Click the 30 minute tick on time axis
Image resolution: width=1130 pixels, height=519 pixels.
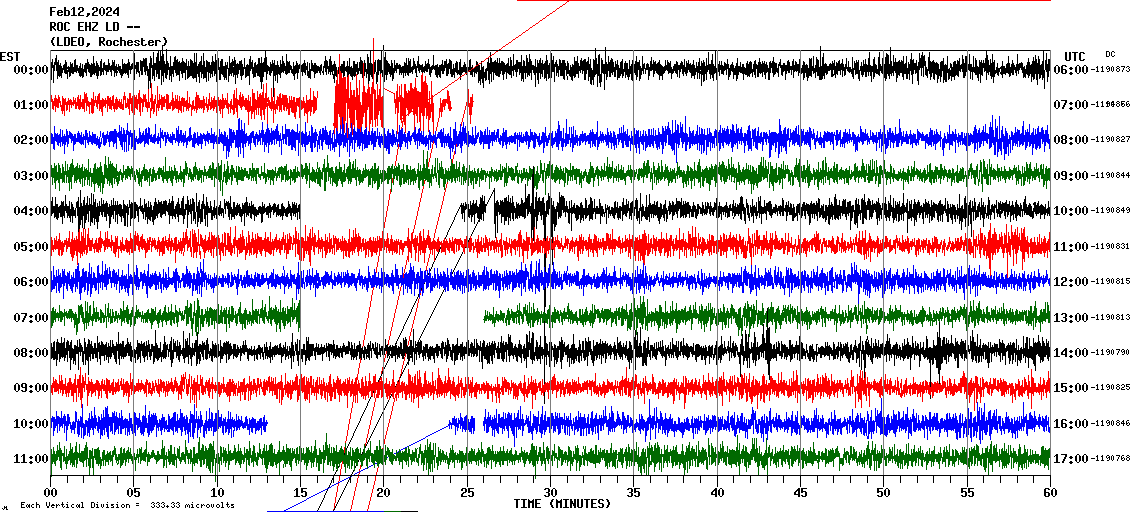click(x=550, y=492)
